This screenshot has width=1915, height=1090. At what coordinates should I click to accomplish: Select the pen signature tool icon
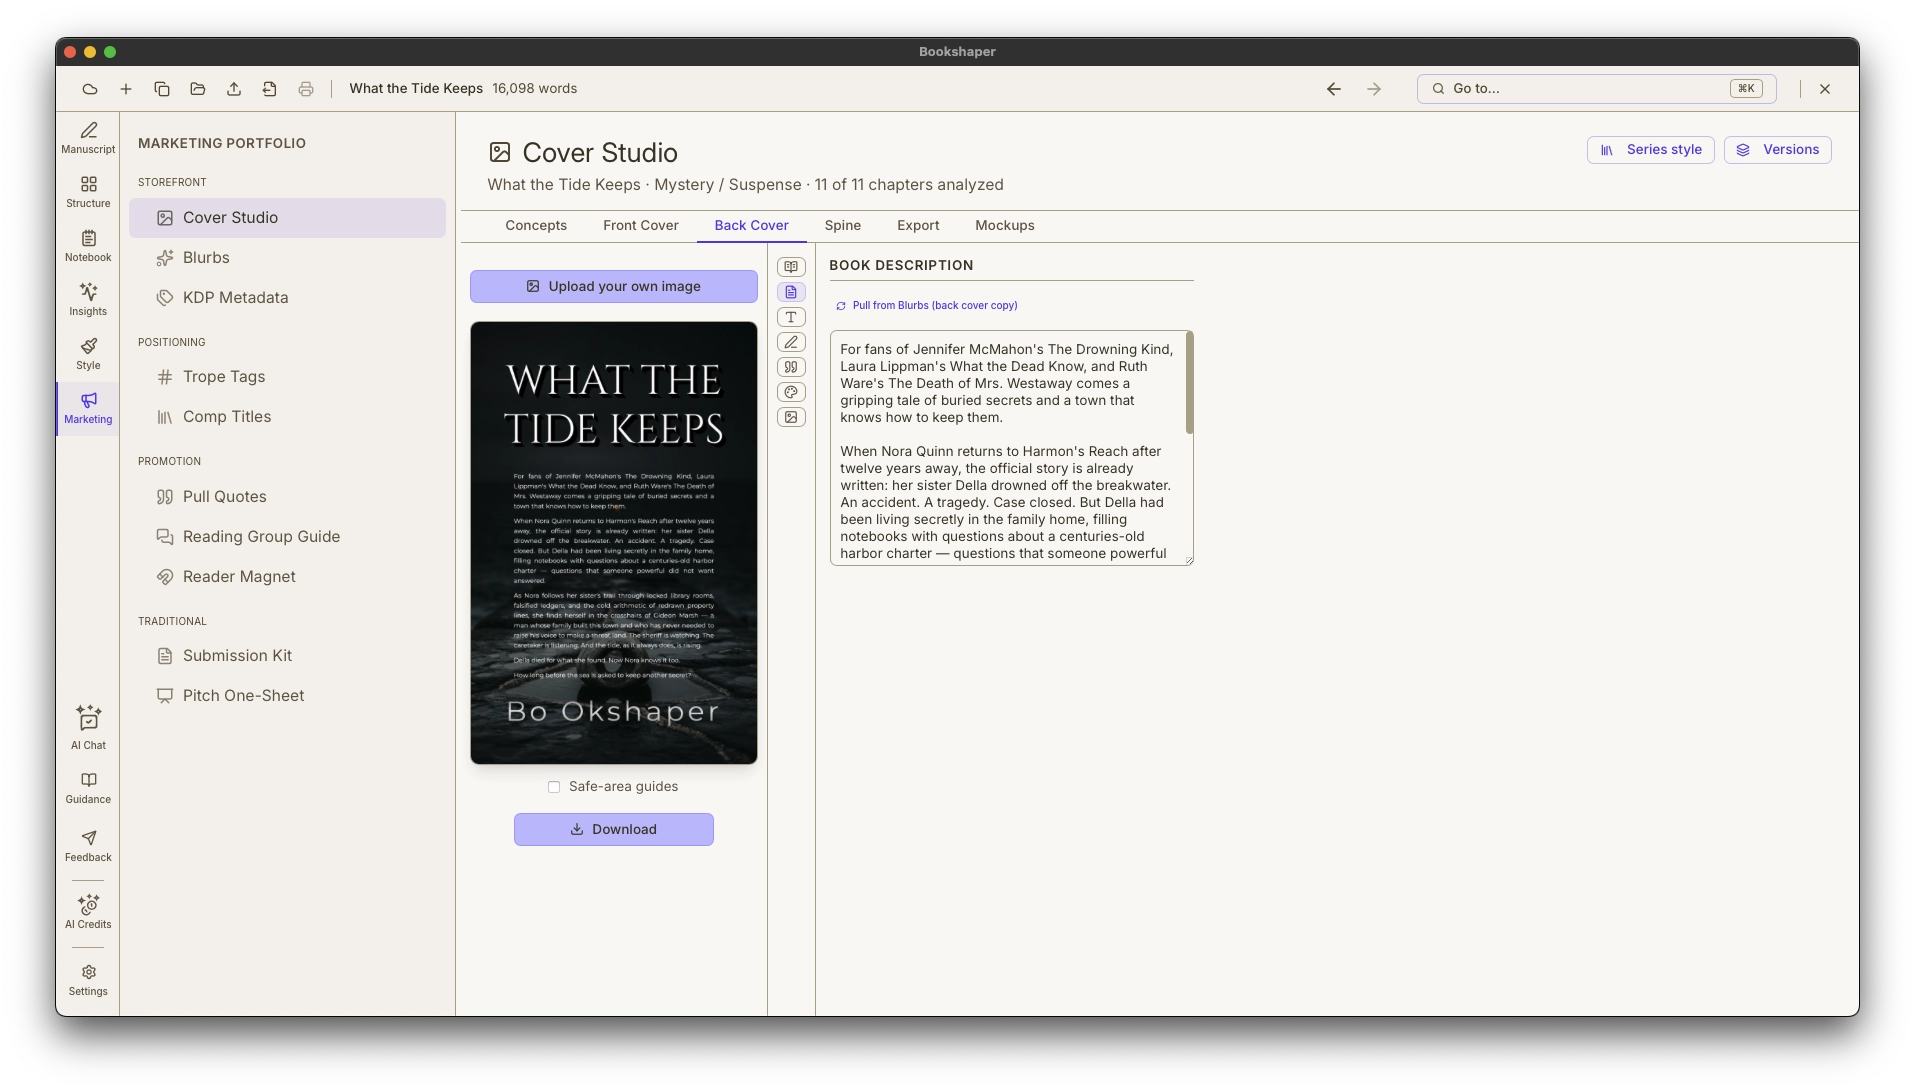[x=791, y=342]
